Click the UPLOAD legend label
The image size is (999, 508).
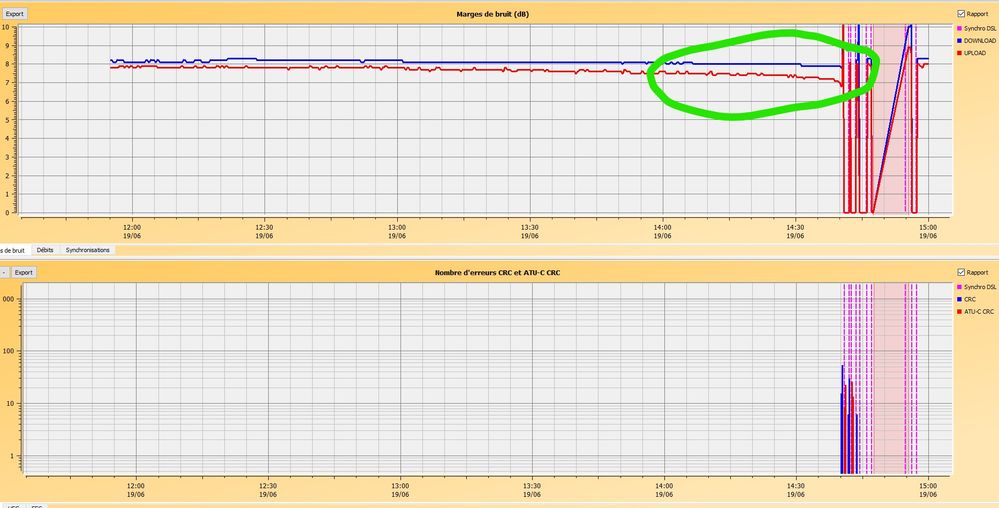pos(975,53)
